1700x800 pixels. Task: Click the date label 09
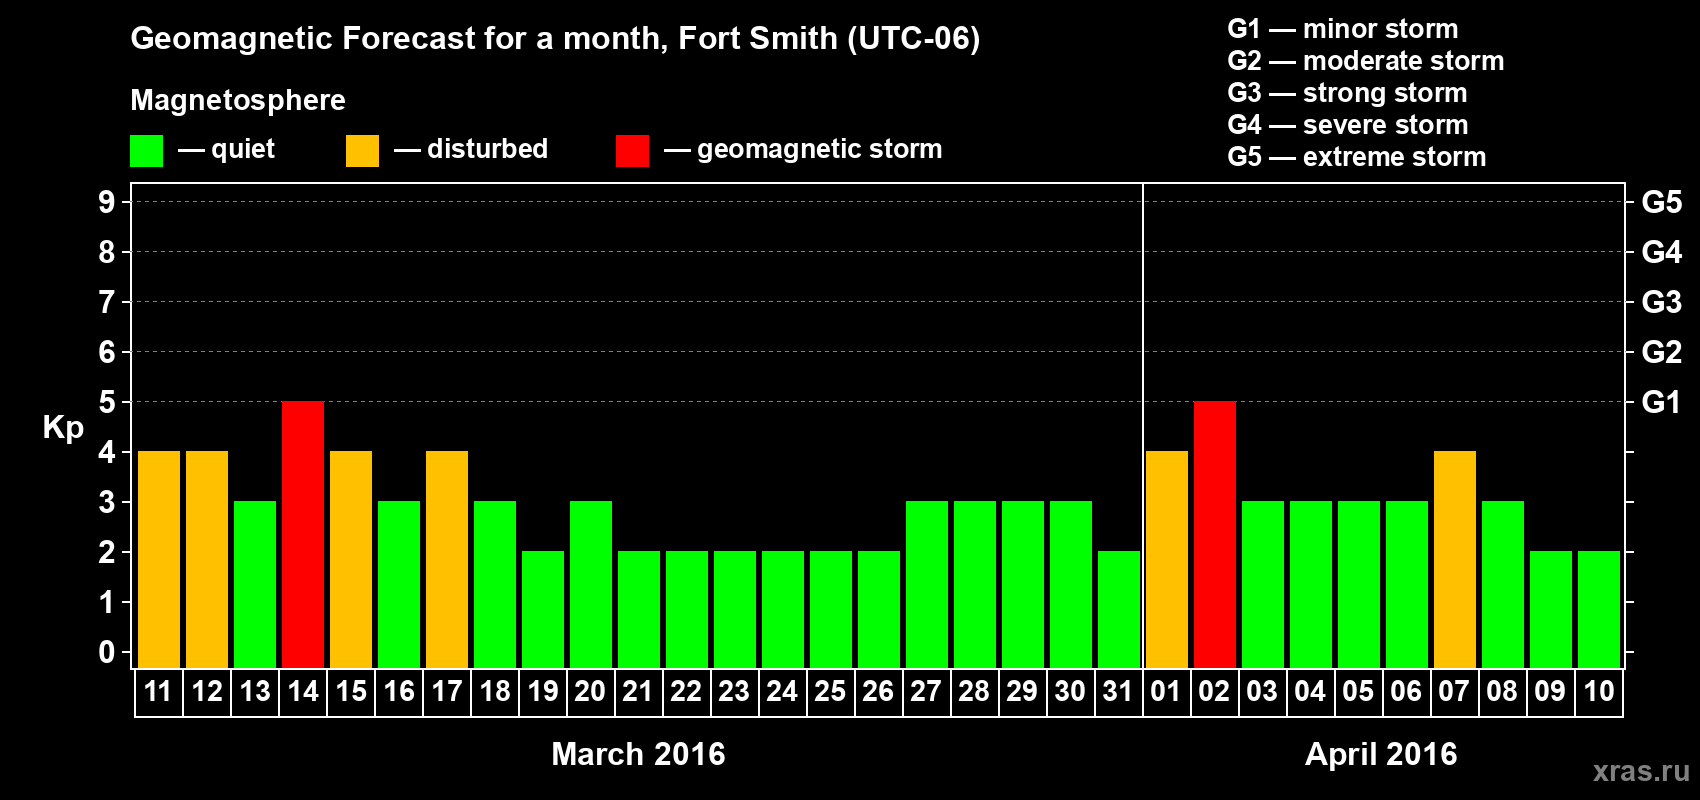click(1551, 691)
